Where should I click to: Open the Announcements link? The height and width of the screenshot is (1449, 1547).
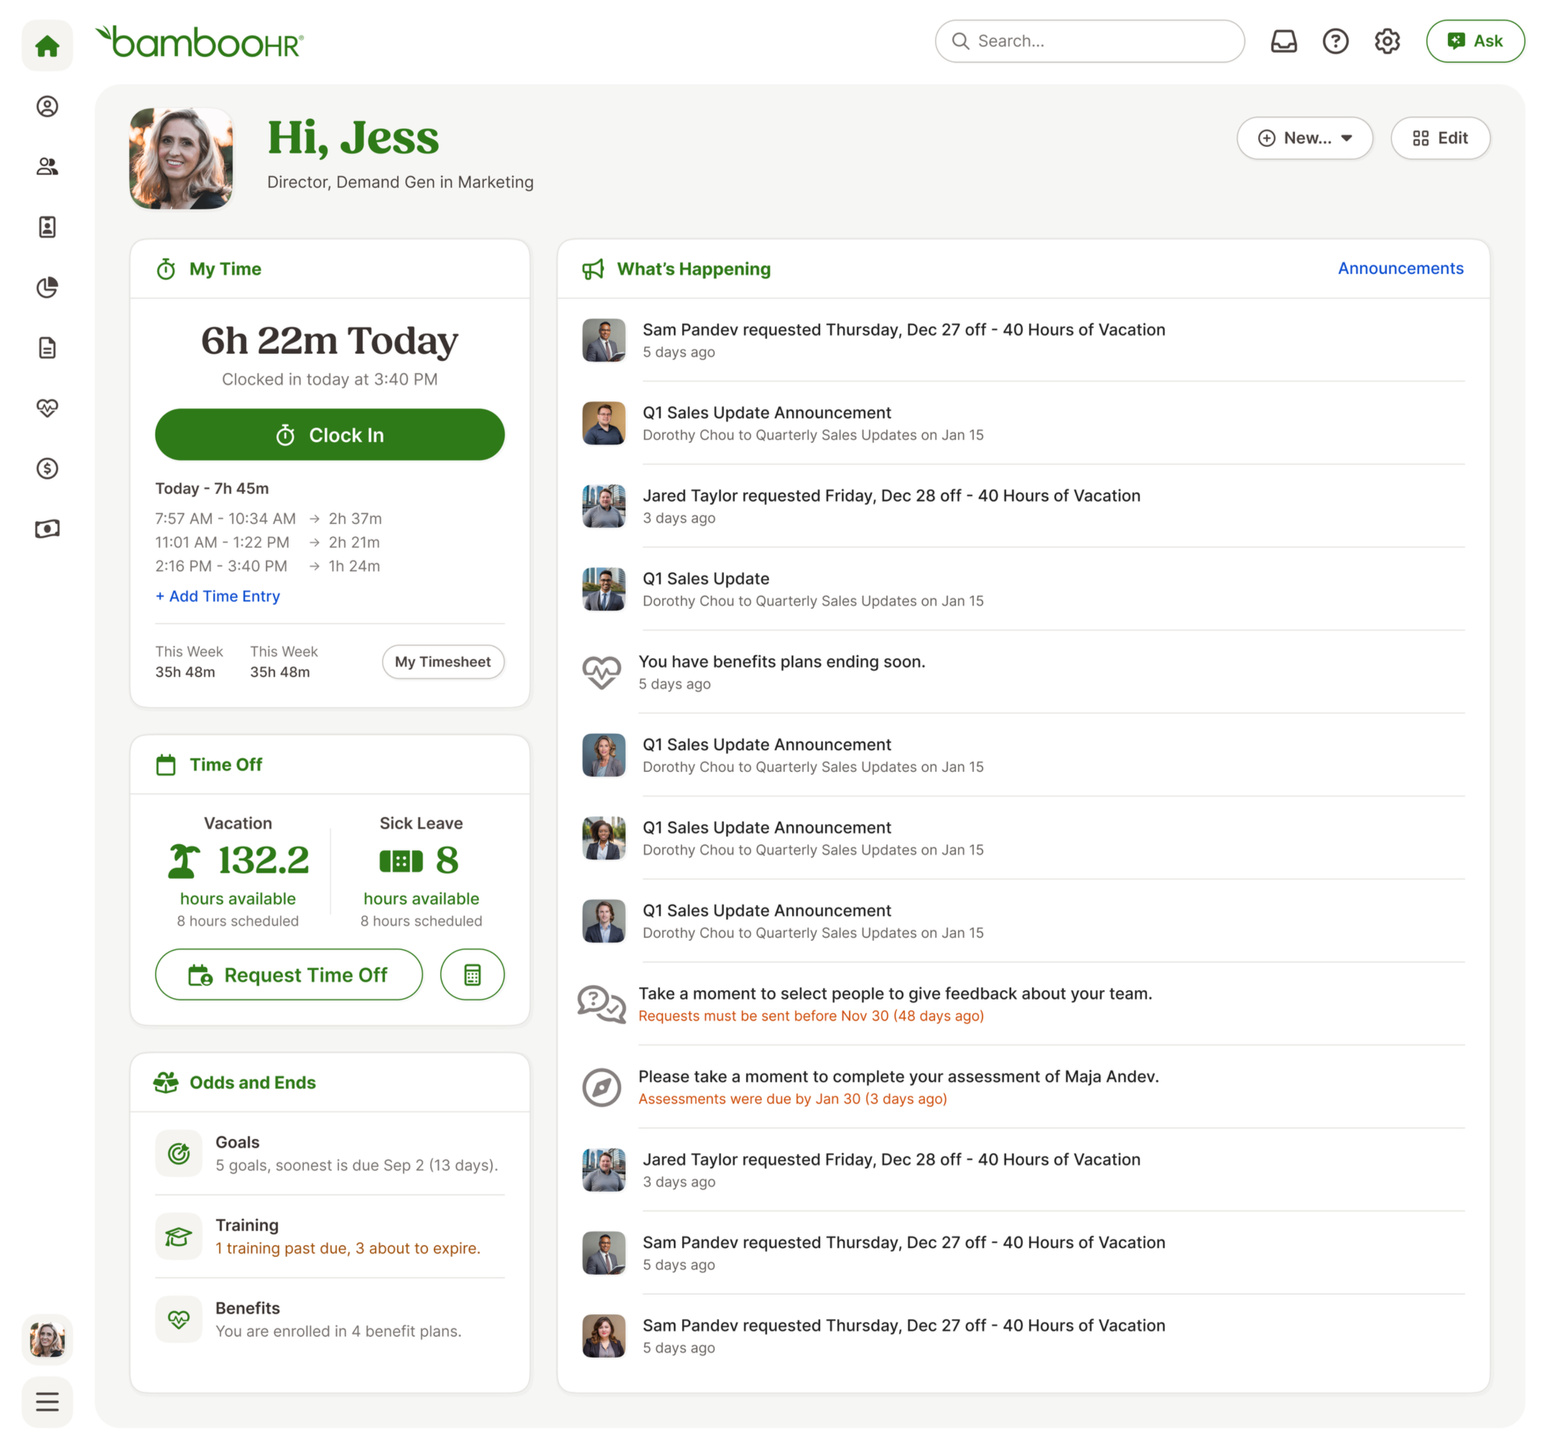click(x=1400, y=268)
